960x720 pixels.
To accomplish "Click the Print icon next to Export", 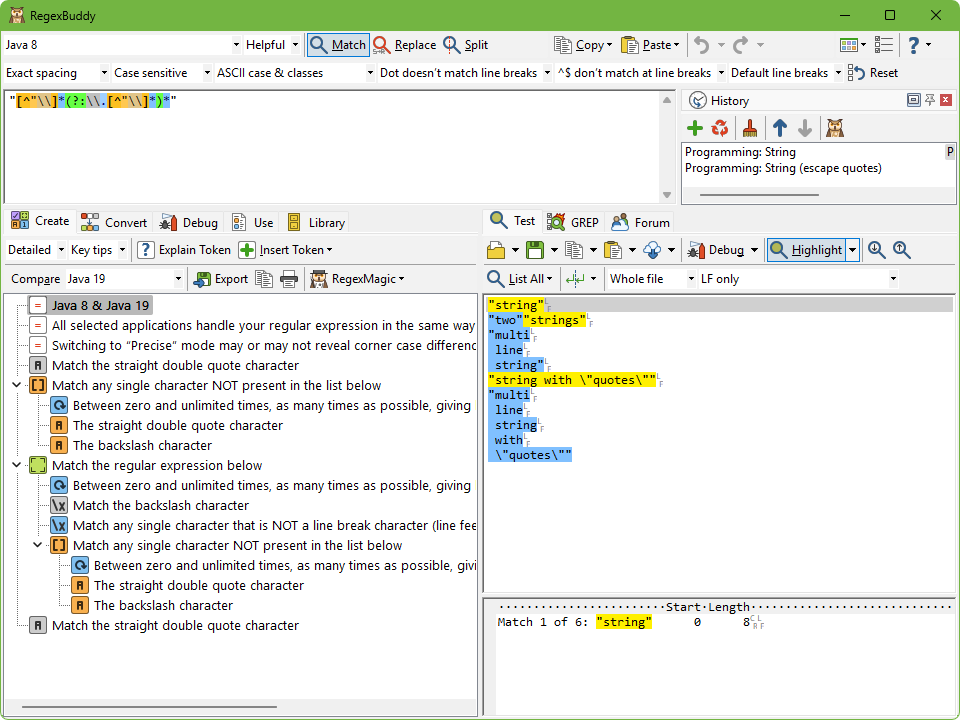I will pos(289,279).
